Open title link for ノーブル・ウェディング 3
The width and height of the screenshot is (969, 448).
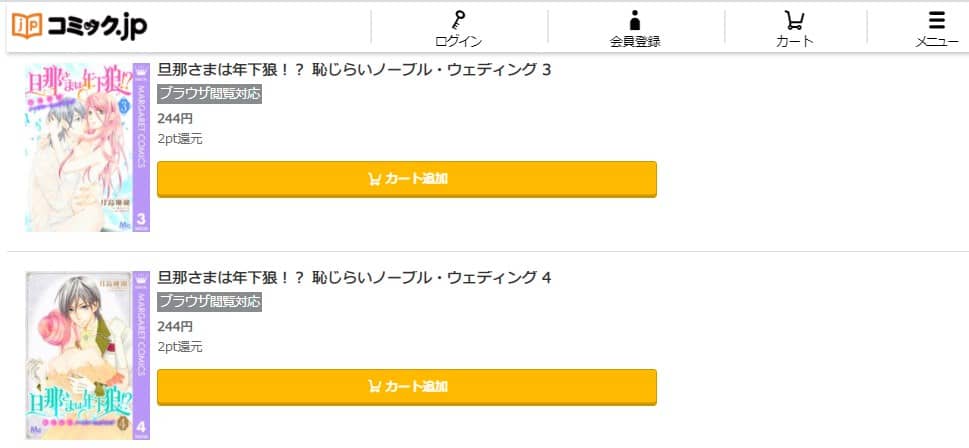tap(355, 70)
